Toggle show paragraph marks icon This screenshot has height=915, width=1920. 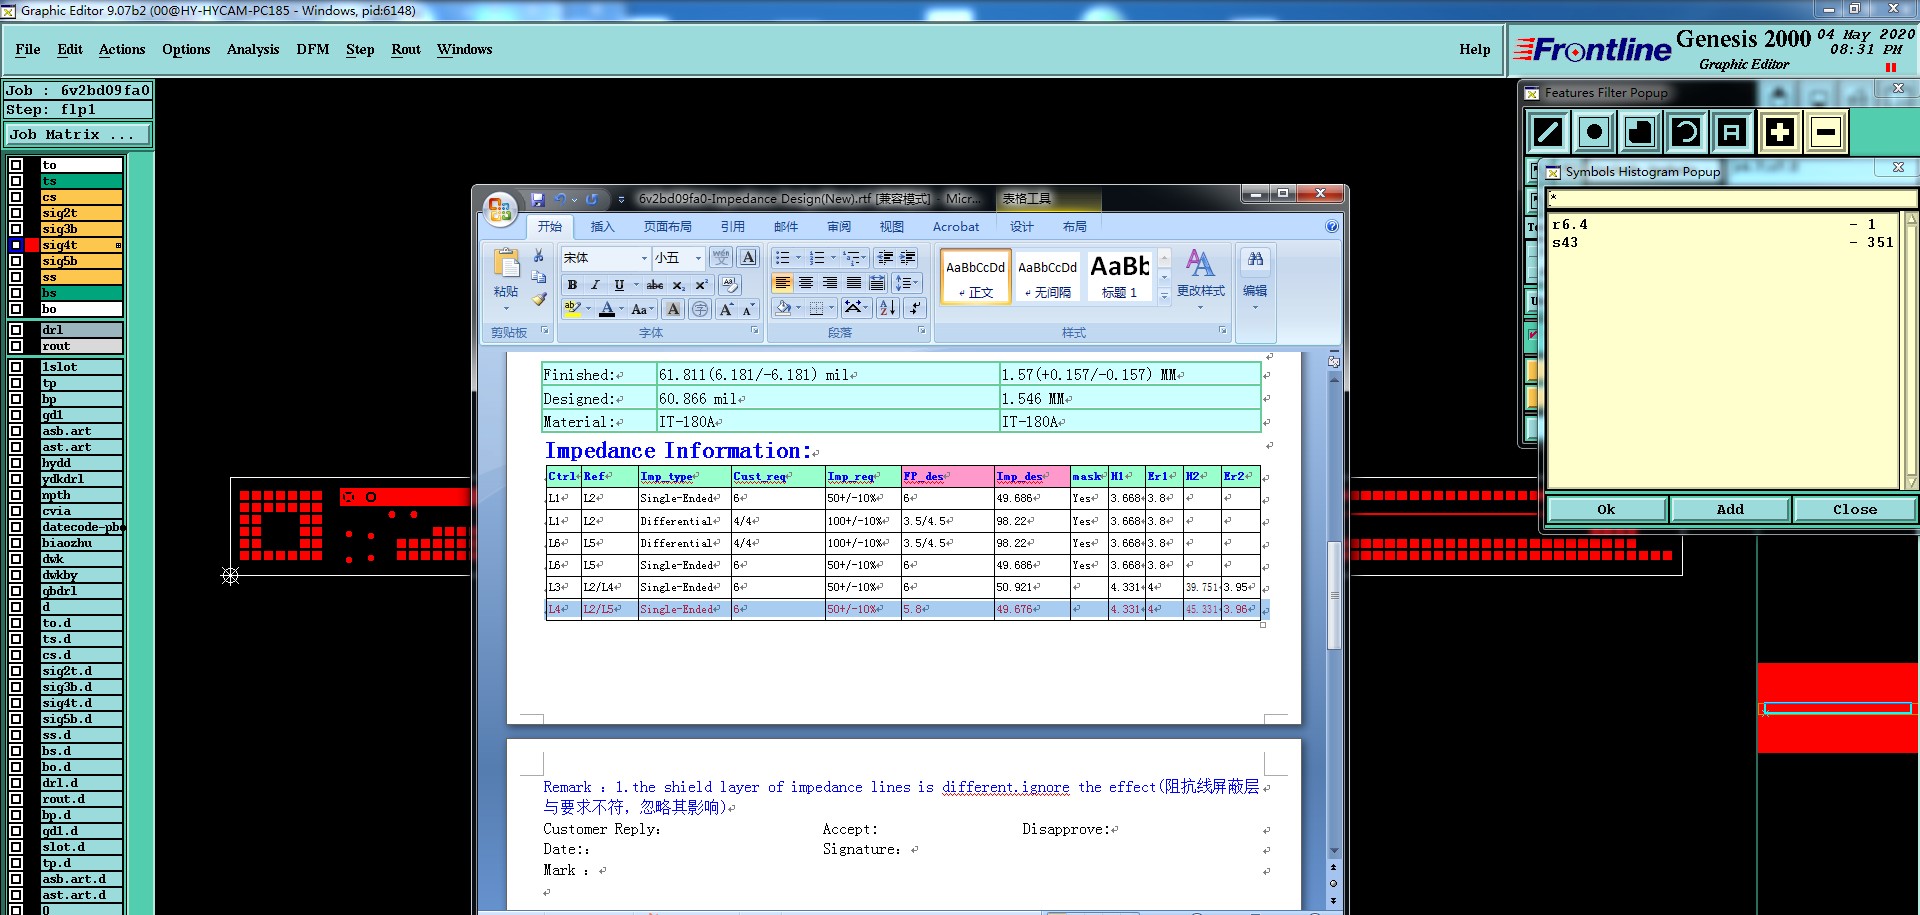coord(915,308)
